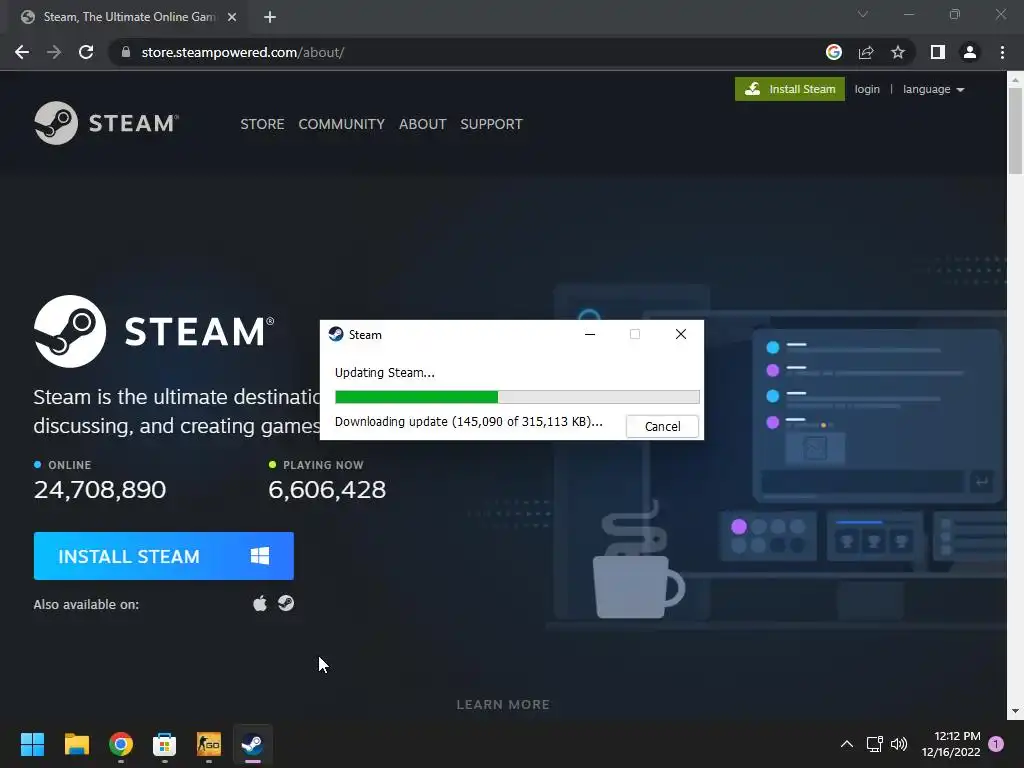
Task: Reload the Steam page
Action: [x=86, y=52]
